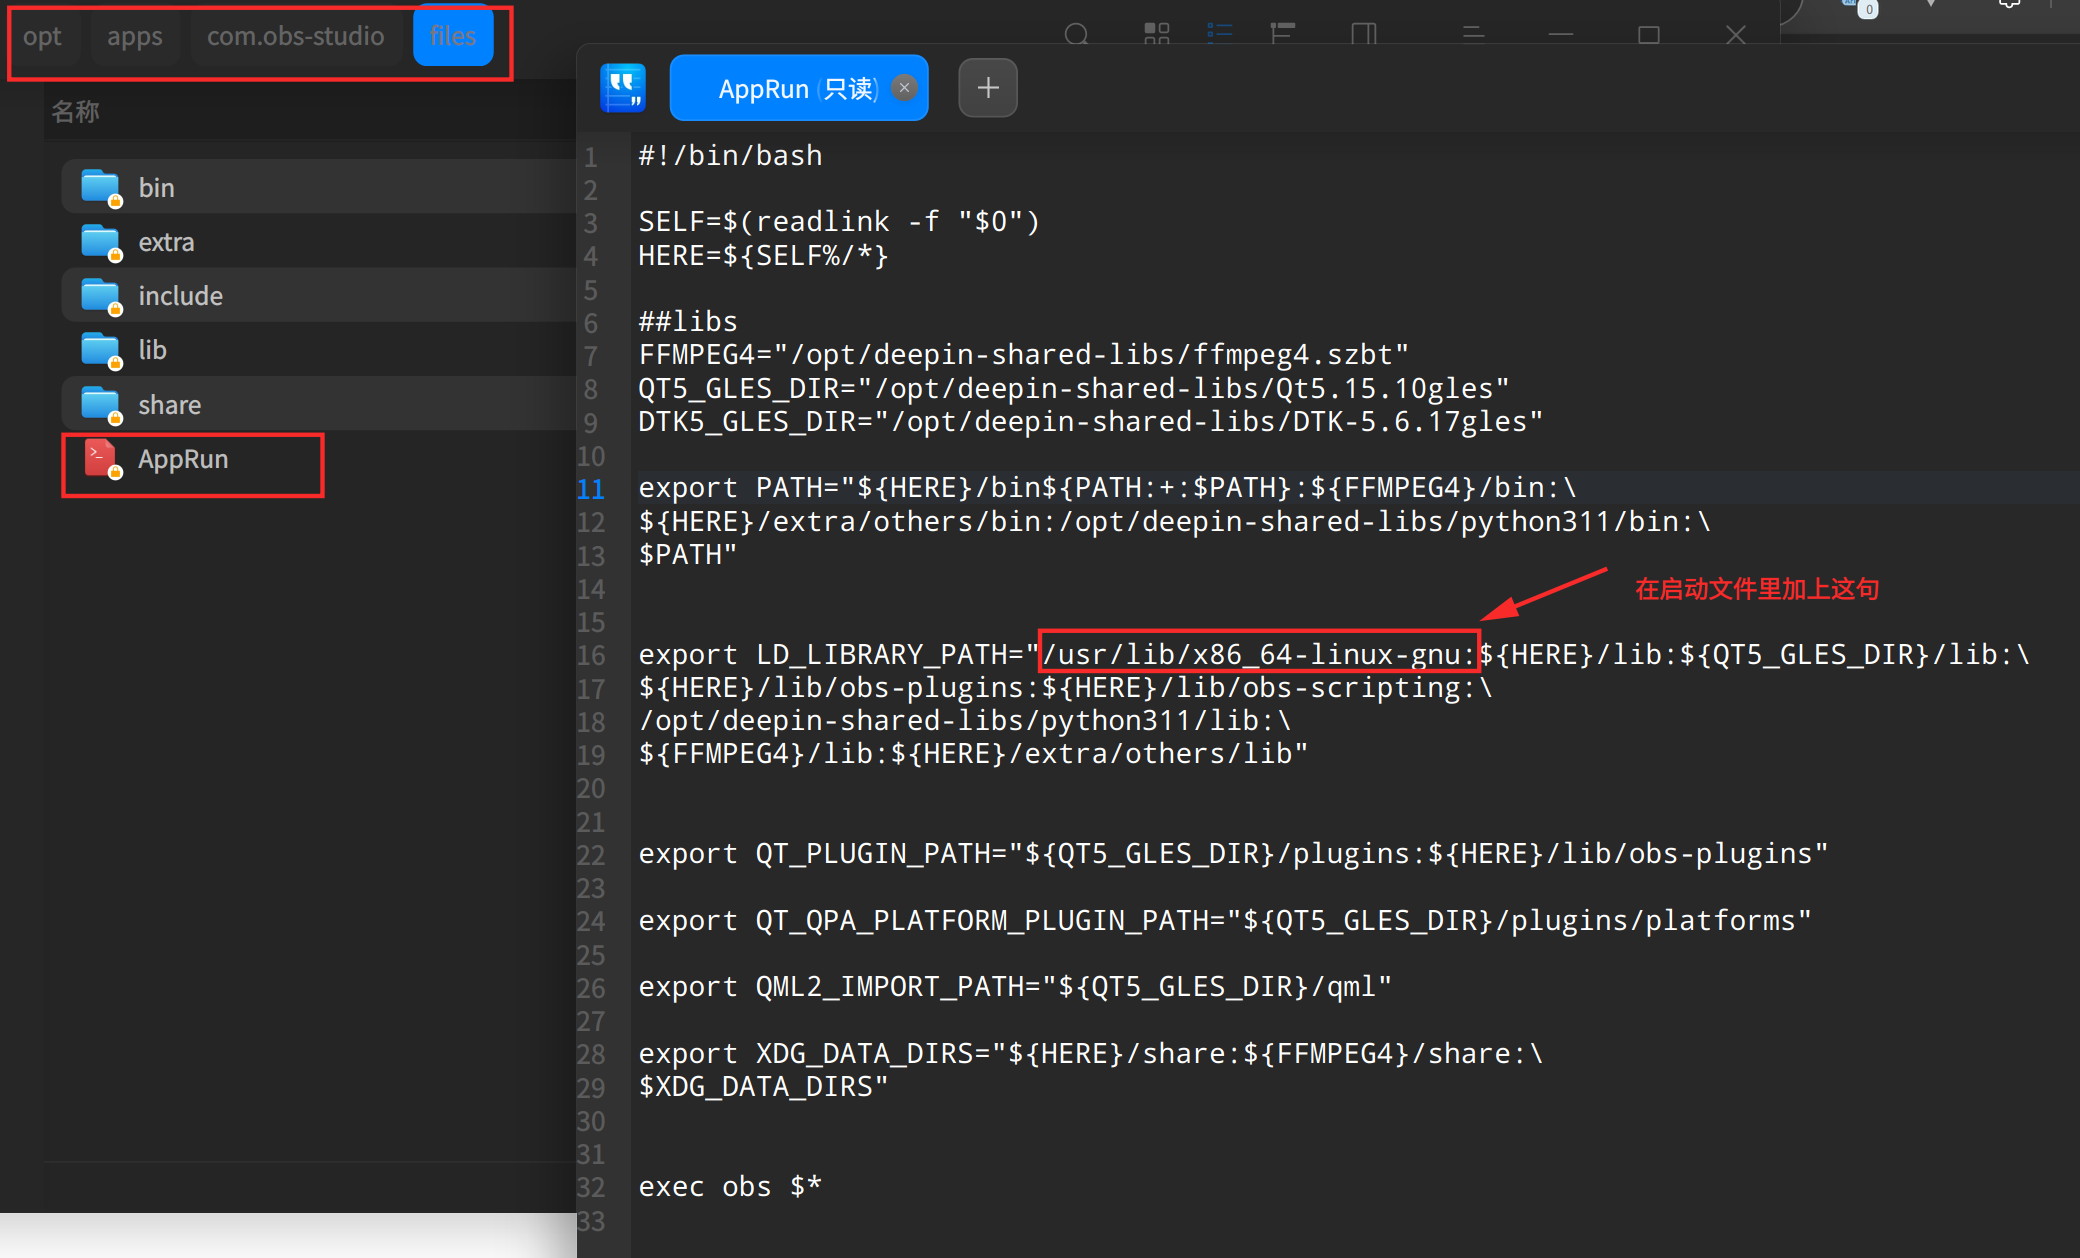2080x1258 pixels.
Task: Click the 'exec obs $*' line
Action: tap(730, 1187)
